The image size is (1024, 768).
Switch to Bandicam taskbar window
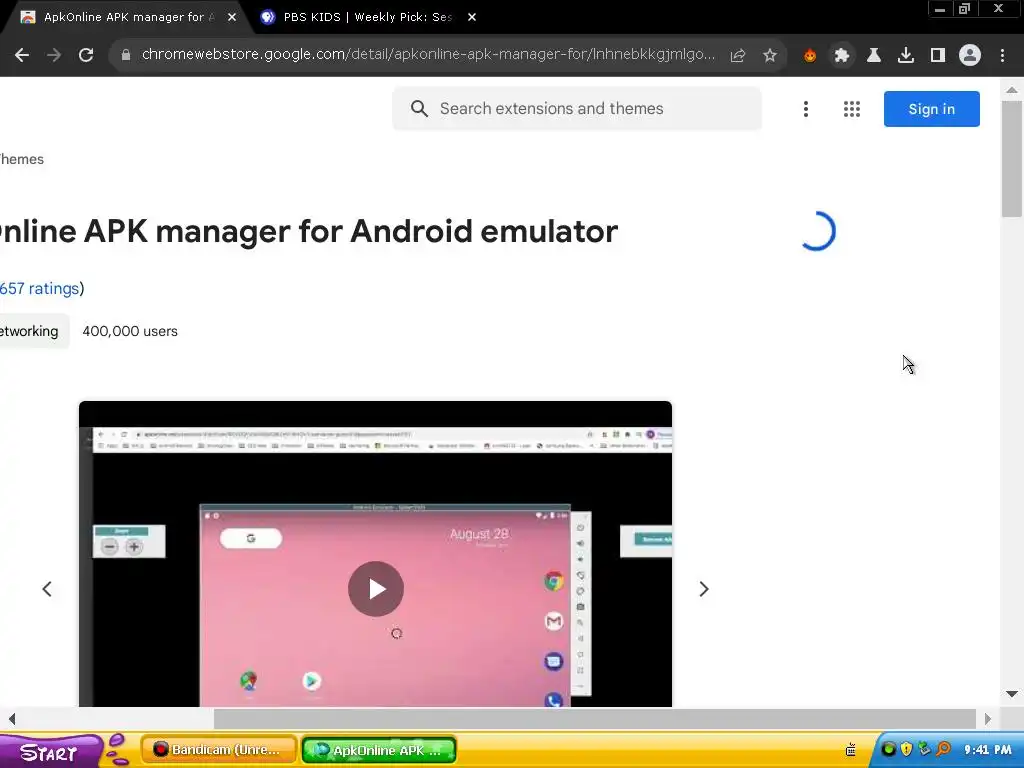[219, 750]
